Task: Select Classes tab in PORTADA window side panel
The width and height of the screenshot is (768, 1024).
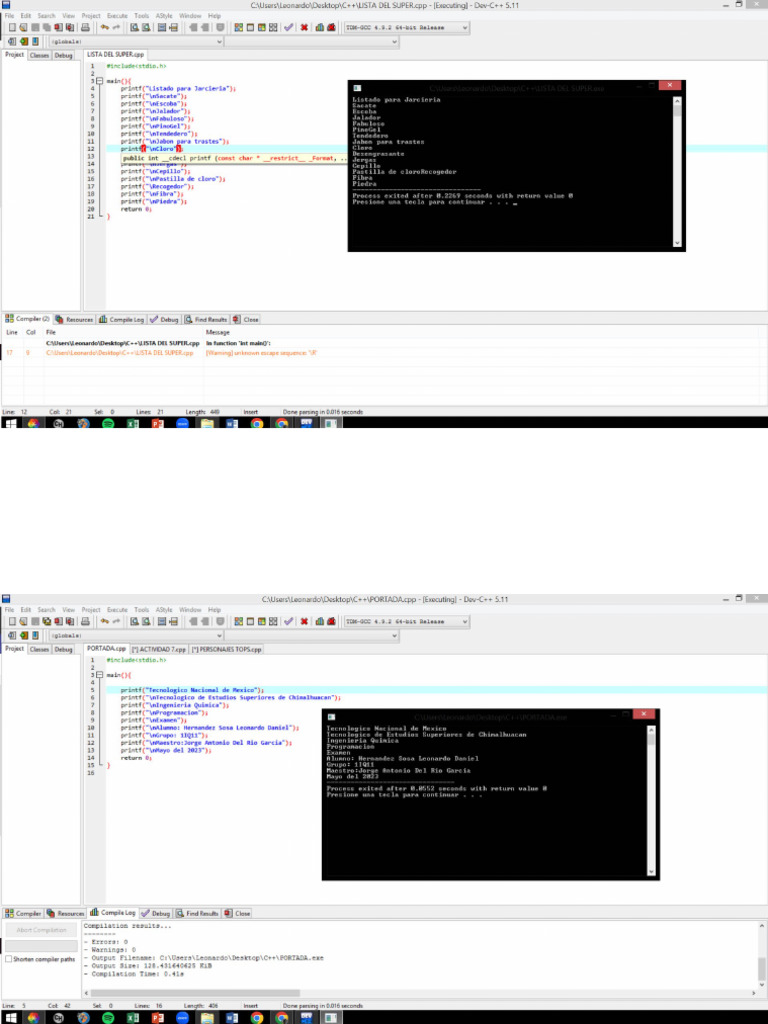Action: pos(39,649)
